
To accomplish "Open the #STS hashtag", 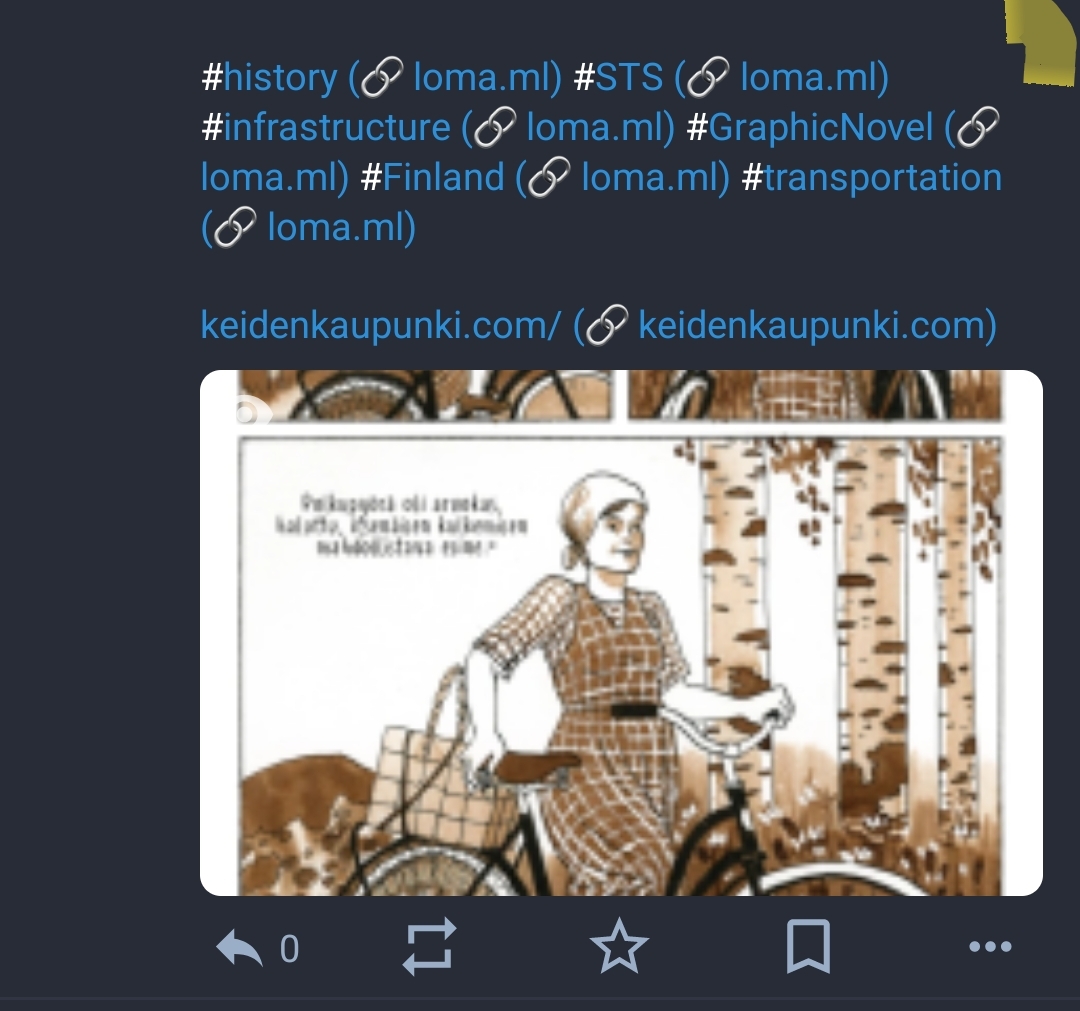I will [x=619, y=77].
